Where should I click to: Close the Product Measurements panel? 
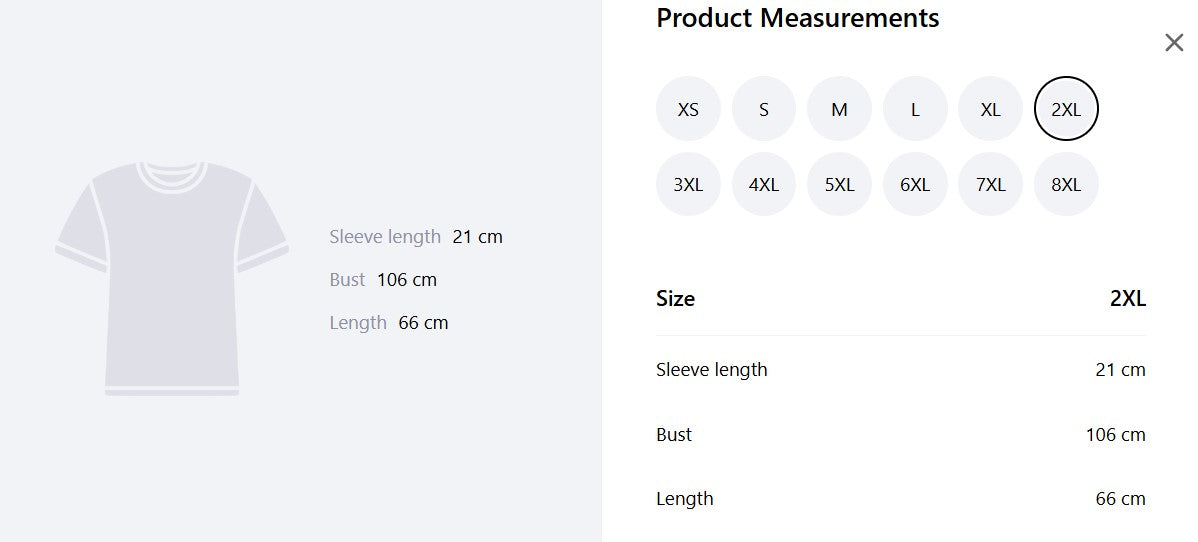1174,43
